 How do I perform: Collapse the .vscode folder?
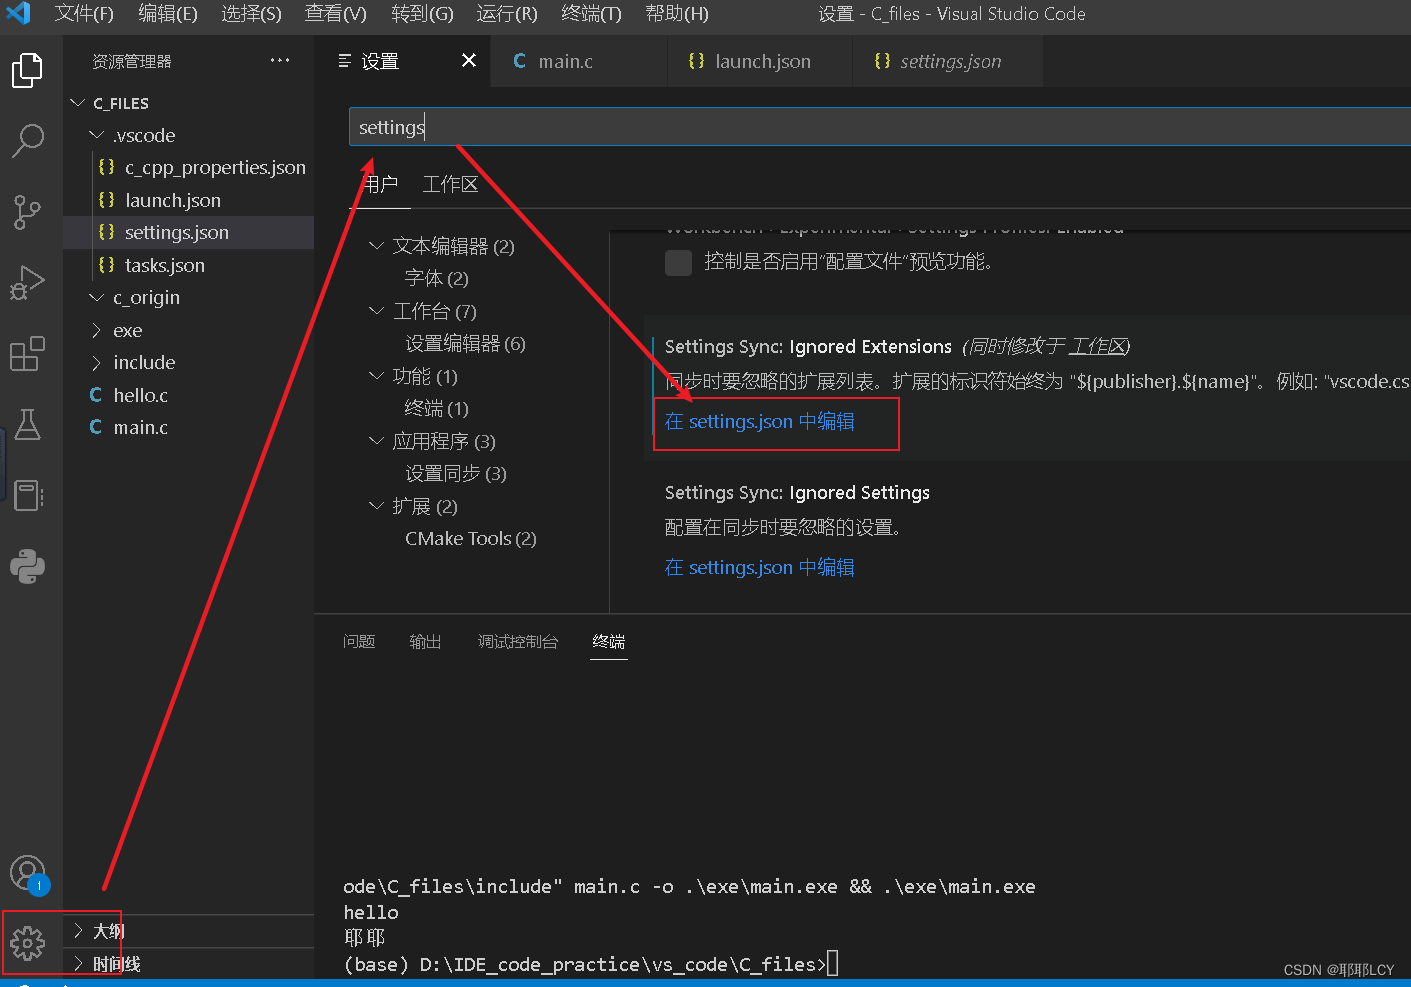click(x=96, y=135)
